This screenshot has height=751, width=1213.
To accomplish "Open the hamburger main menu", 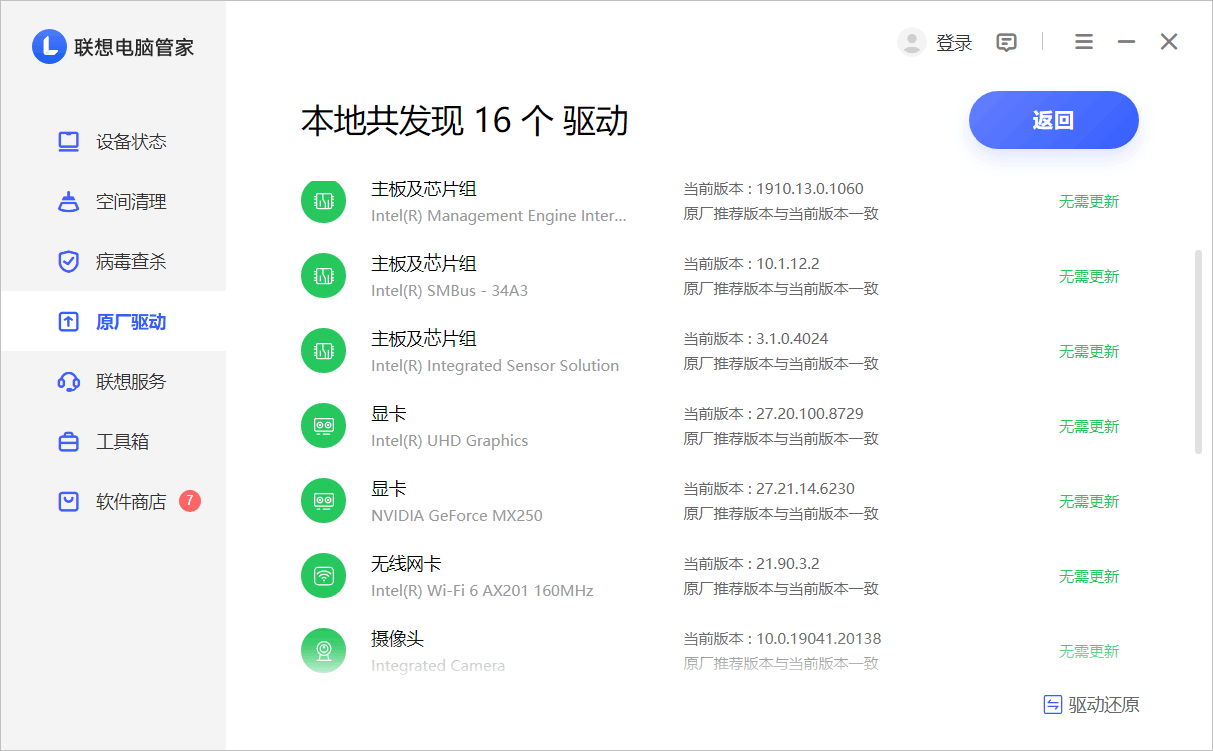I will pos(1084,42).
